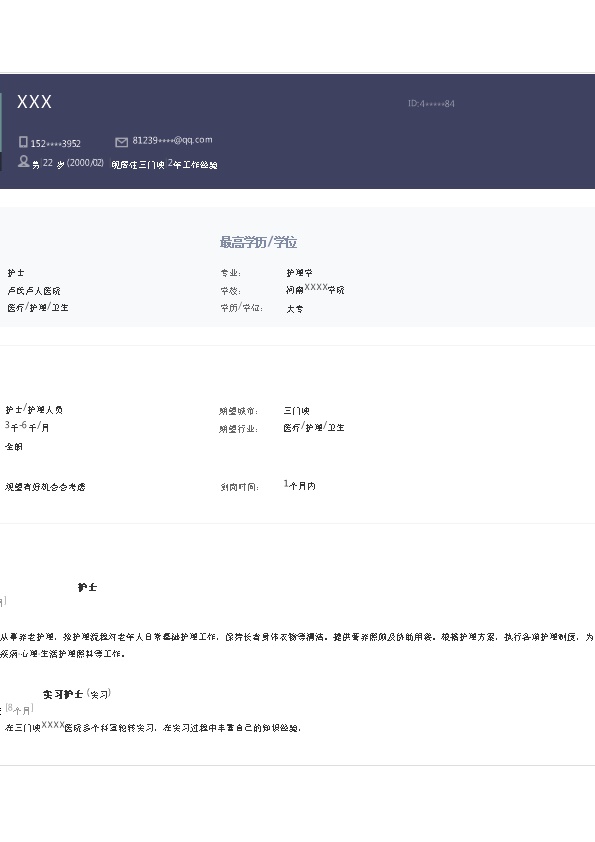The image size is (595, 842).
Task: Click the 从事养老护理 job description line
Action: pyautogui.click(x=296, y=637)
